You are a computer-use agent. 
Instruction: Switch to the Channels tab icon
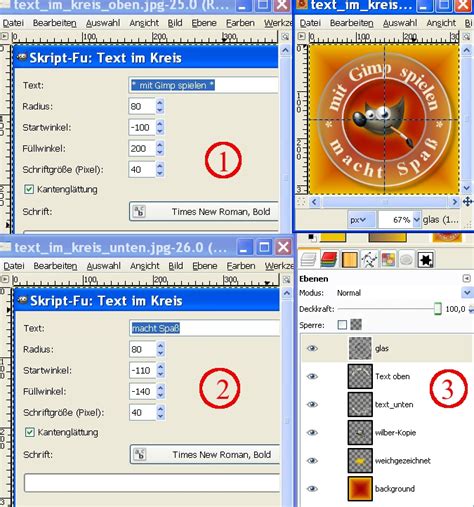pos(329,259)
